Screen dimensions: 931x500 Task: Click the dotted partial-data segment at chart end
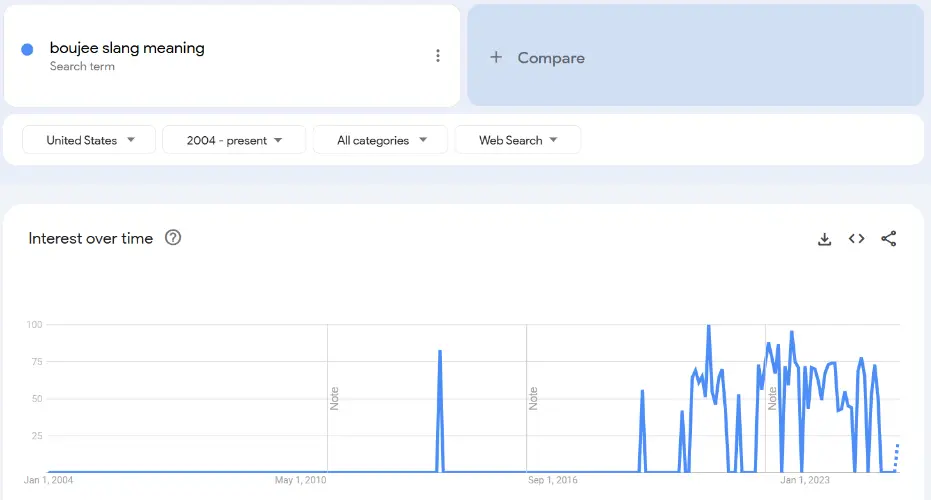click(897, 457)
